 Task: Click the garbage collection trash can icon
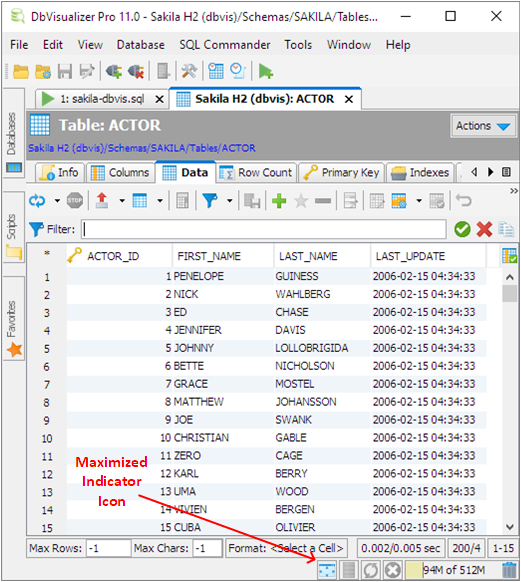coord(509,570)
